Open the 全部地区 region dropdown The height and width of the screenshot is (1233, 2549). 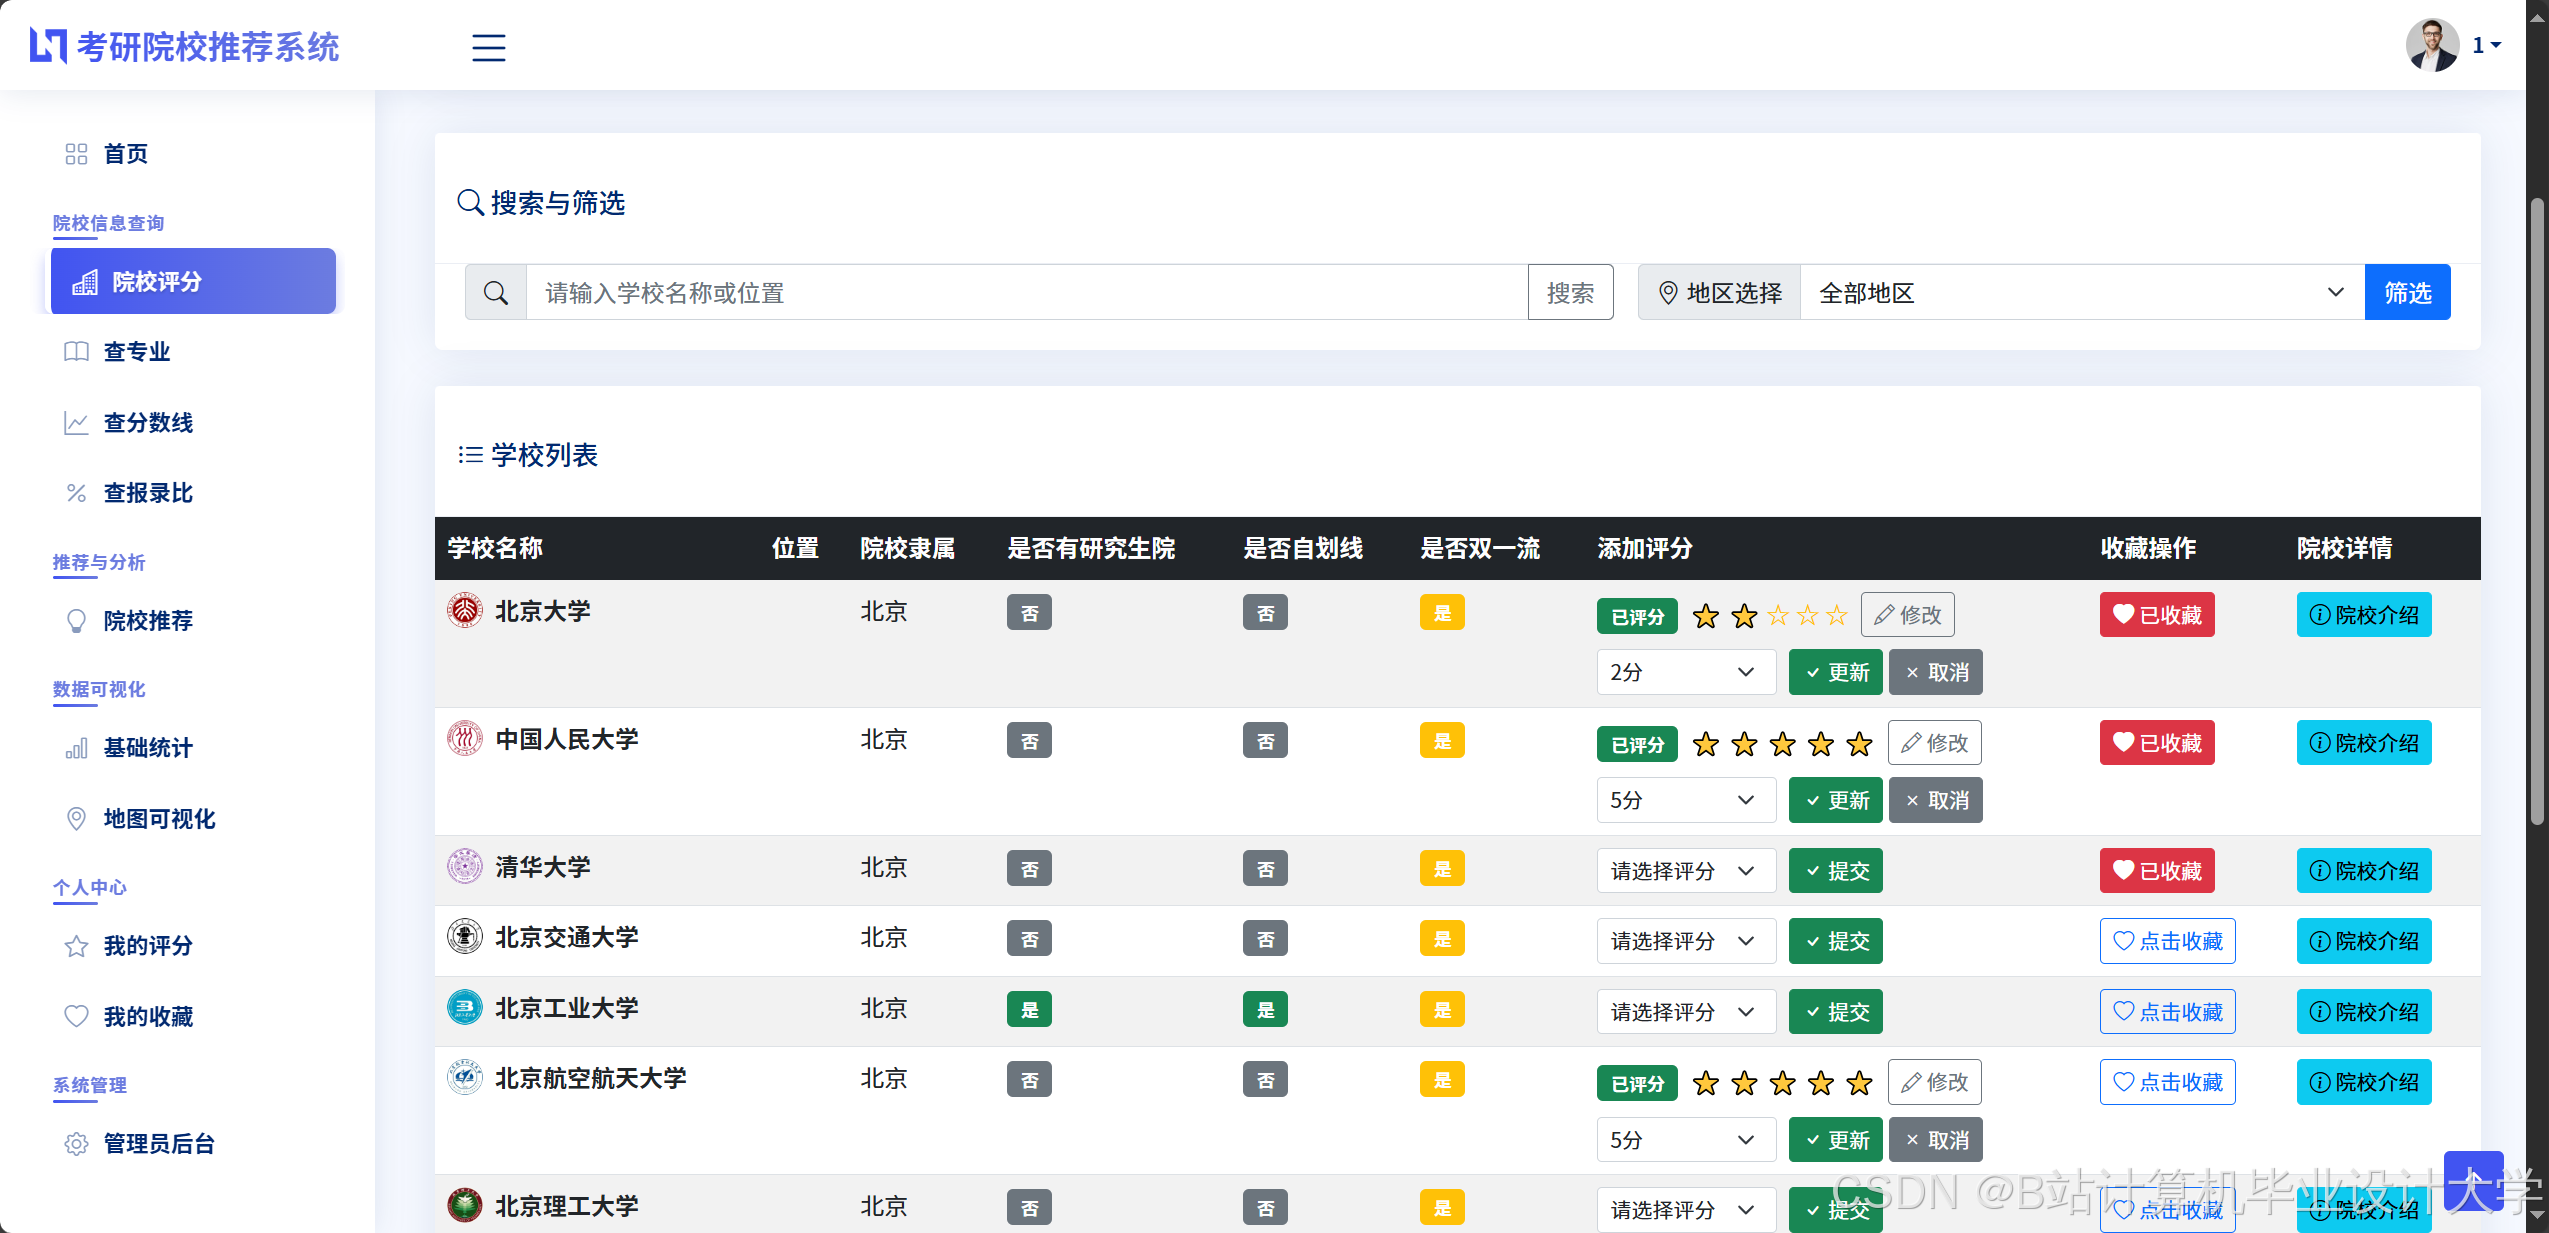2081,293
